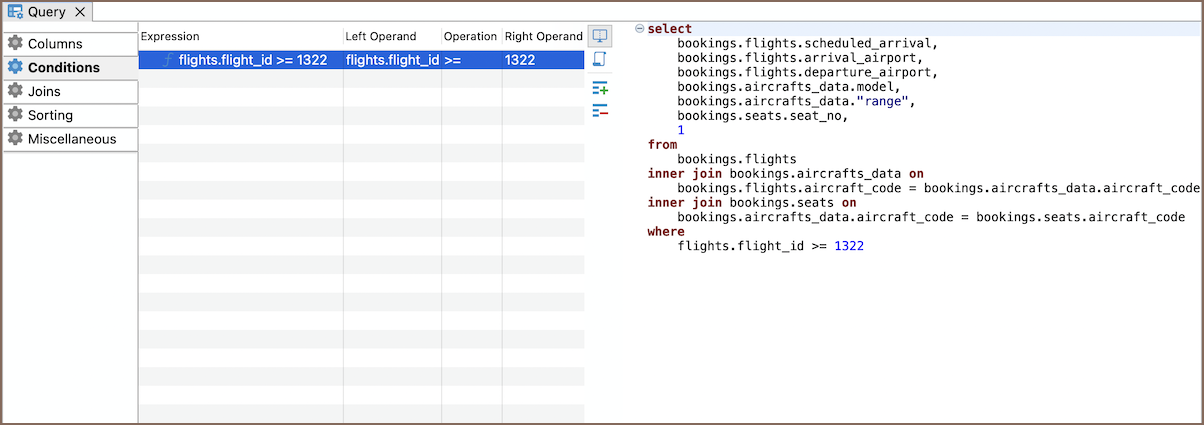This screenshot has height=425, width=1204.
Task: Collapse the select statement in SQL editor
Action: [639, 29]
